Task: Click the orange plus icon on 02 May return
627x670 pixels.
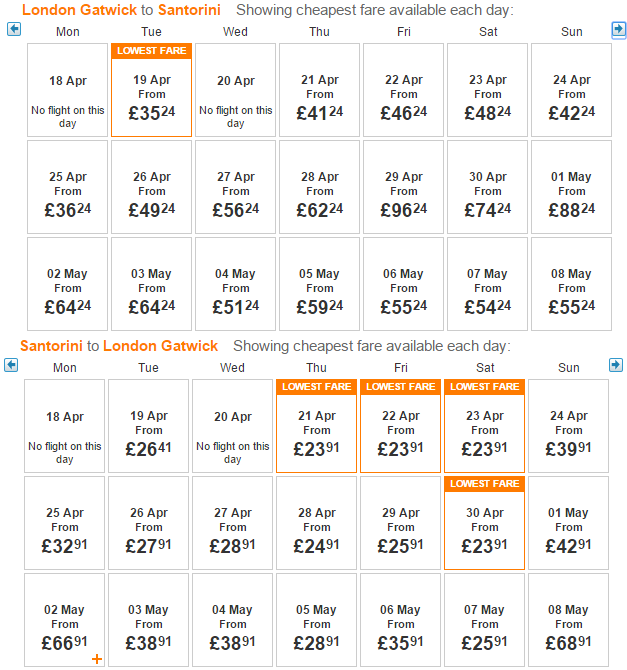Action: click(97, 659)
